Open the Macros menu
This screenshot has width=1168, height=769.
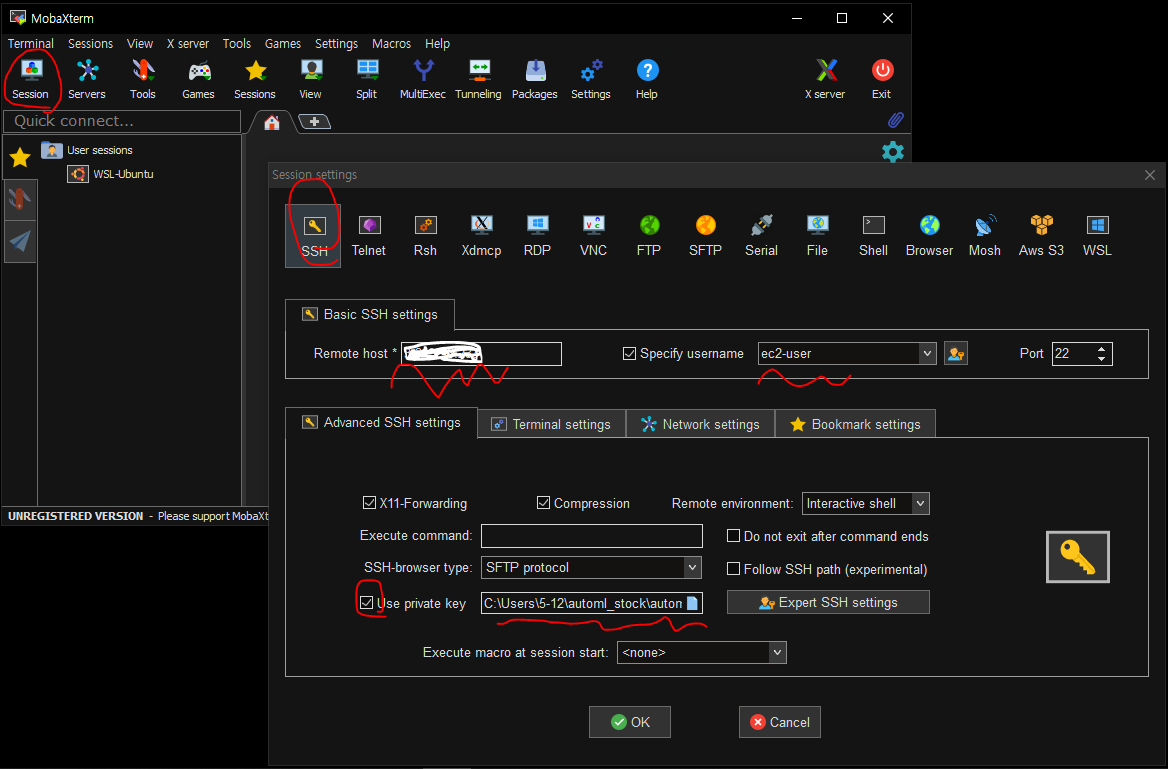(391, 43)
